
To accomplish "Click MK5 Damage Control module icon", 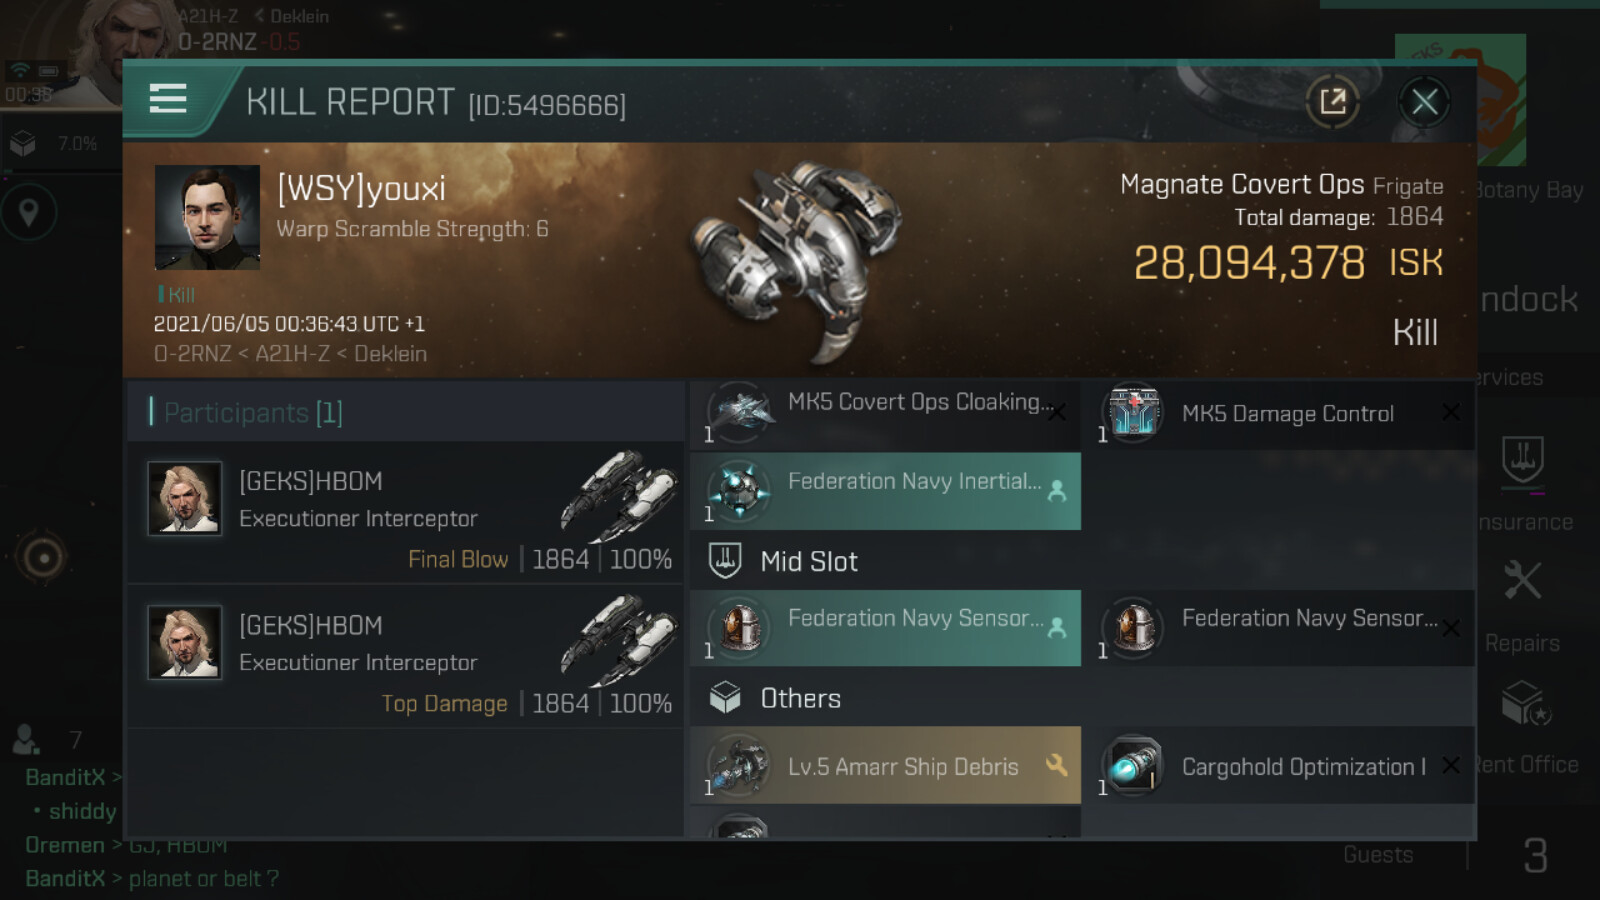I will (x=1134, y=412).
